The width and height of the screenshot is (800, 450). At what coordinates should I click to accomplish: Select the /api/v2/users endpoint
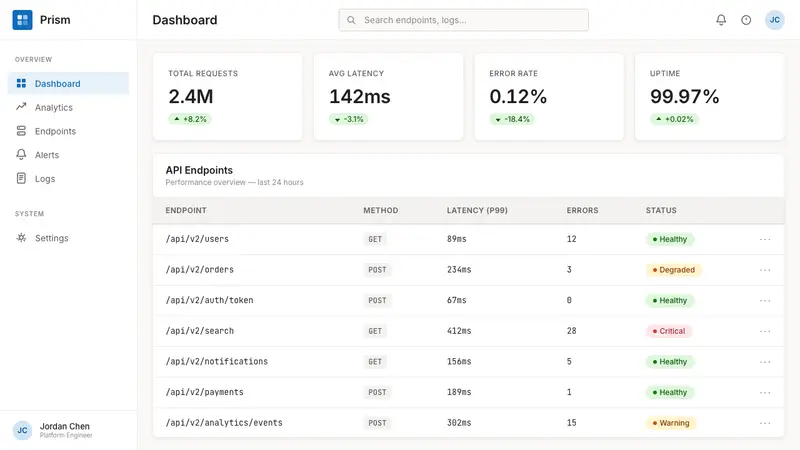[197, 239]
